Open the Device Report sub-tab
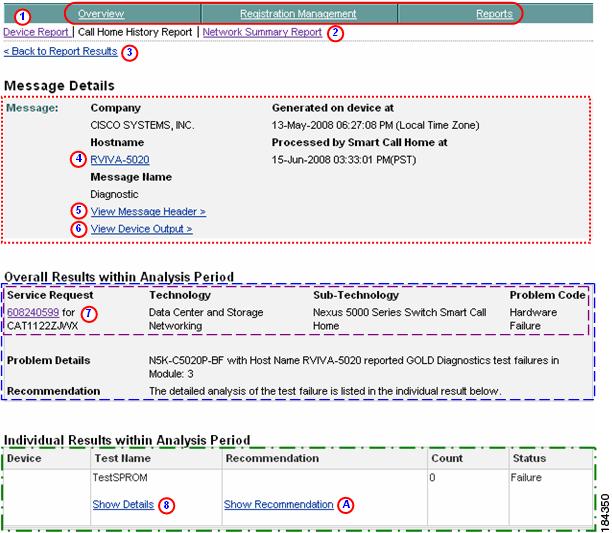 pos(36,32)
